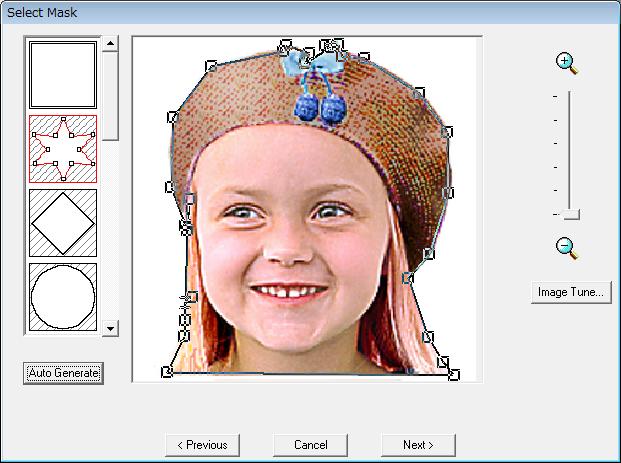
Task: Click the zoom in magnifier icon
Action: tap(567, 64)
